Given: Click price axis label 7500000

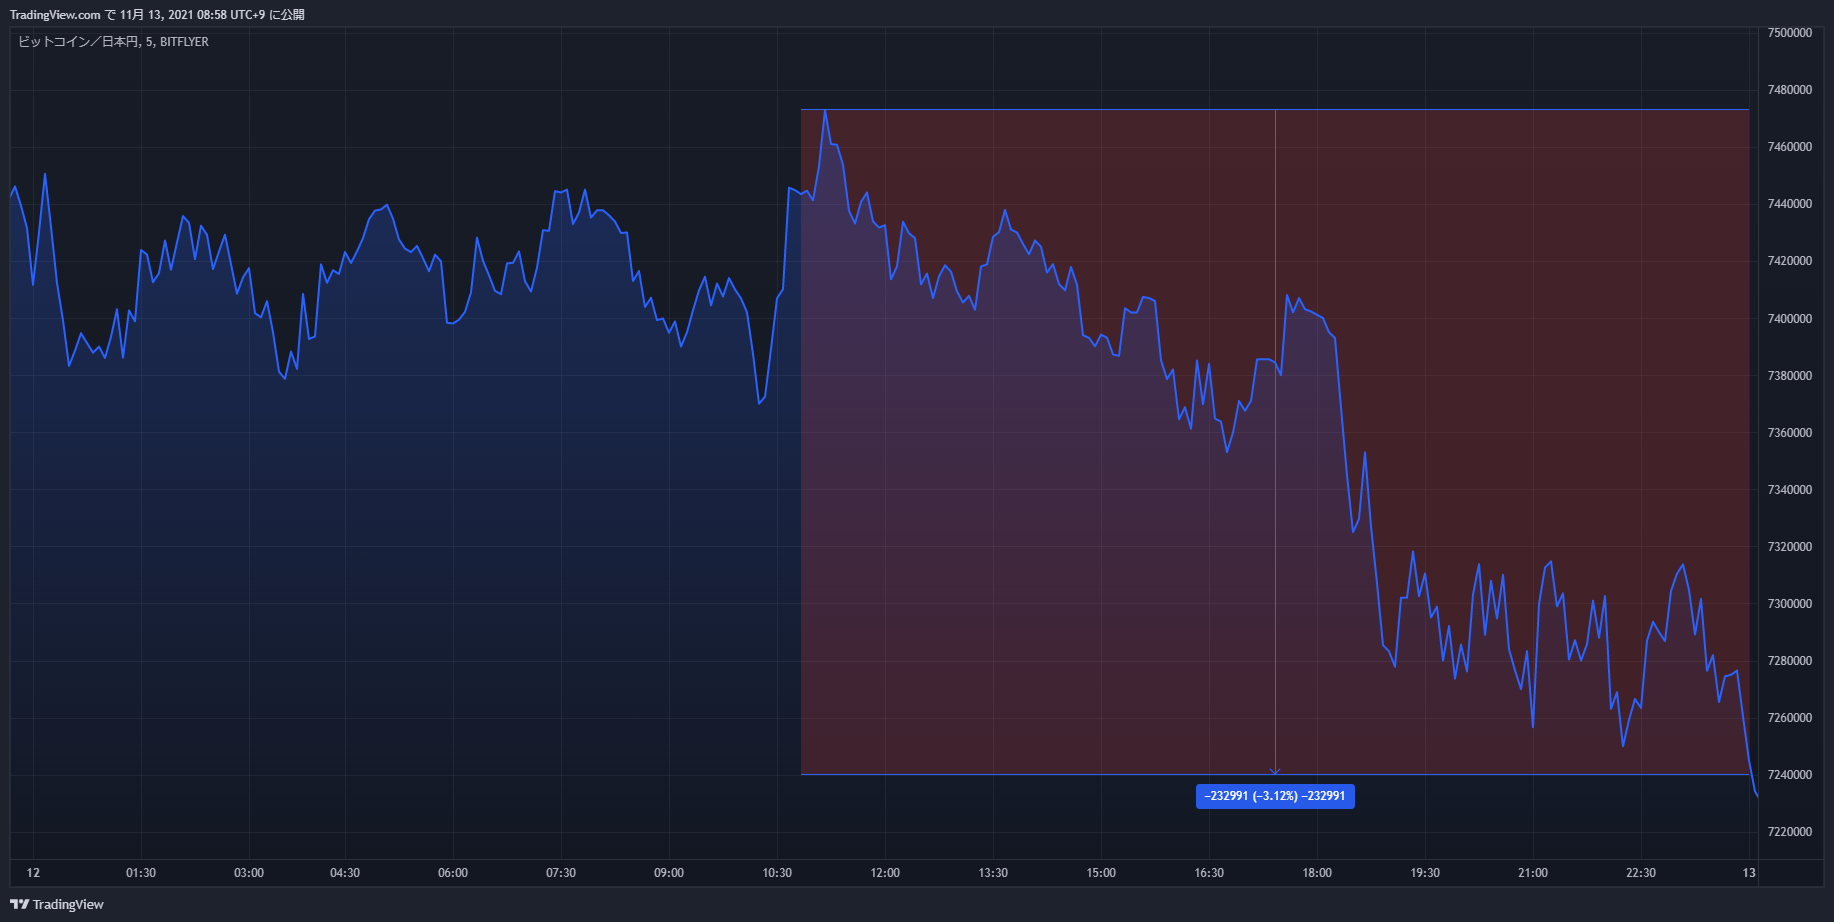Looking at the screenshot, I should (1790, 33).
